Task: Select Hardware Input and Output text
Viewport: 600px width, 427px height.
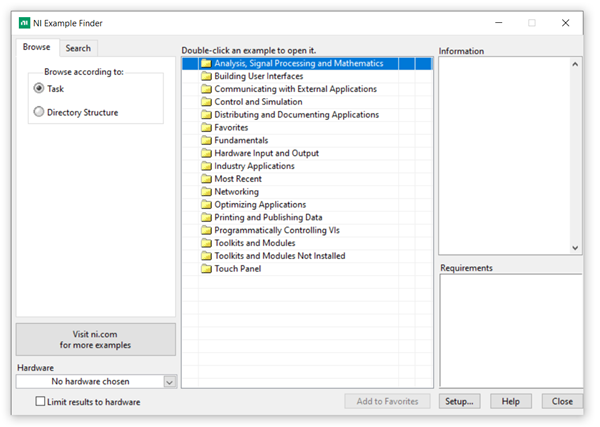Action: click(x=266, y=153)
